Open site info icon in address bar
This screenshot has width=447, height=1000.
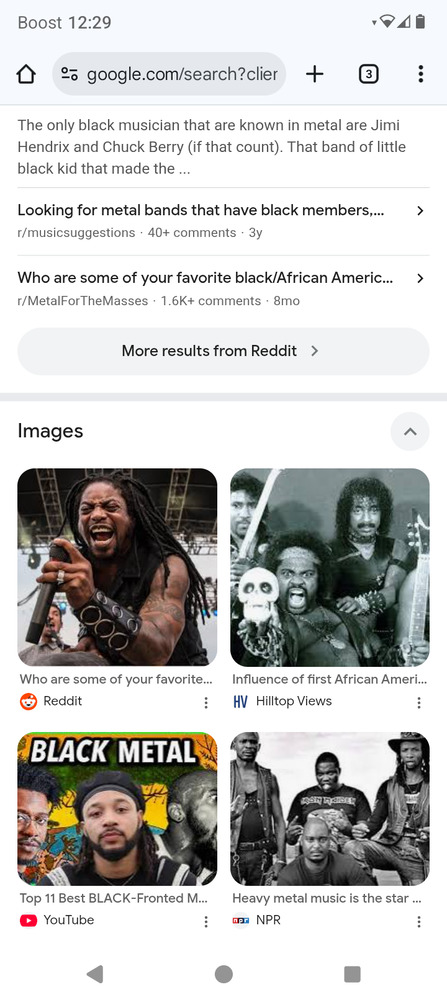coord(70,75)
